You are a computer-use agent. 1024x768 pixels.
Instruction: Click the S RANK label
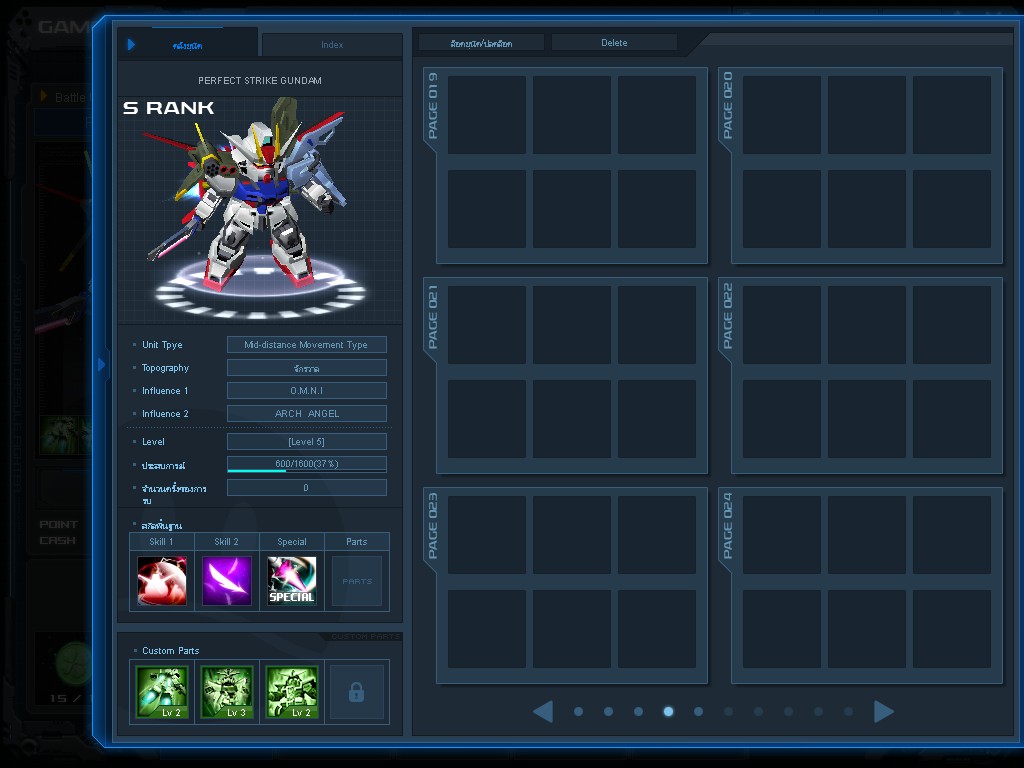coord(168,108)
